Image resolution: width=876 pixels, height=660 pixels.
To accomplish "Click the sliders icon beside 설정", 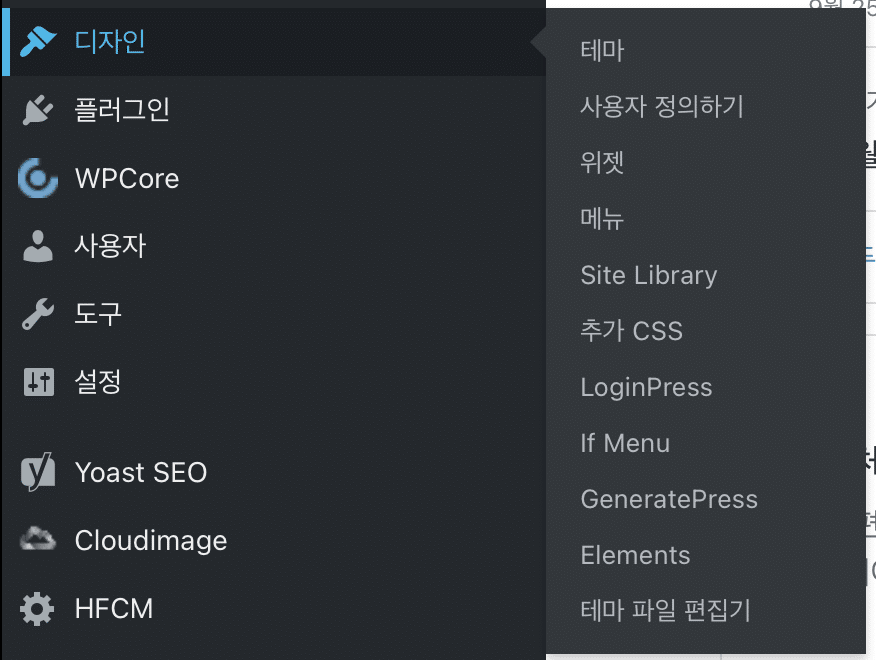I will click(39, 382).
